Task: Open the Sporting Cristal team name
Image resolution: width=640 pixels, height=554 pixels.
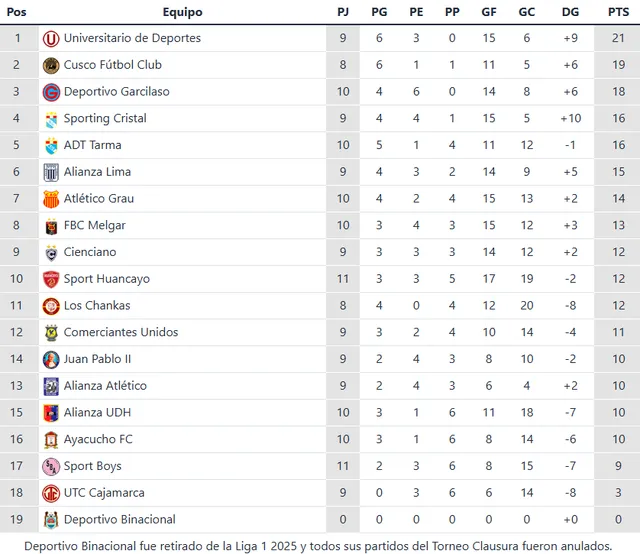Action: tap(105, 118)
